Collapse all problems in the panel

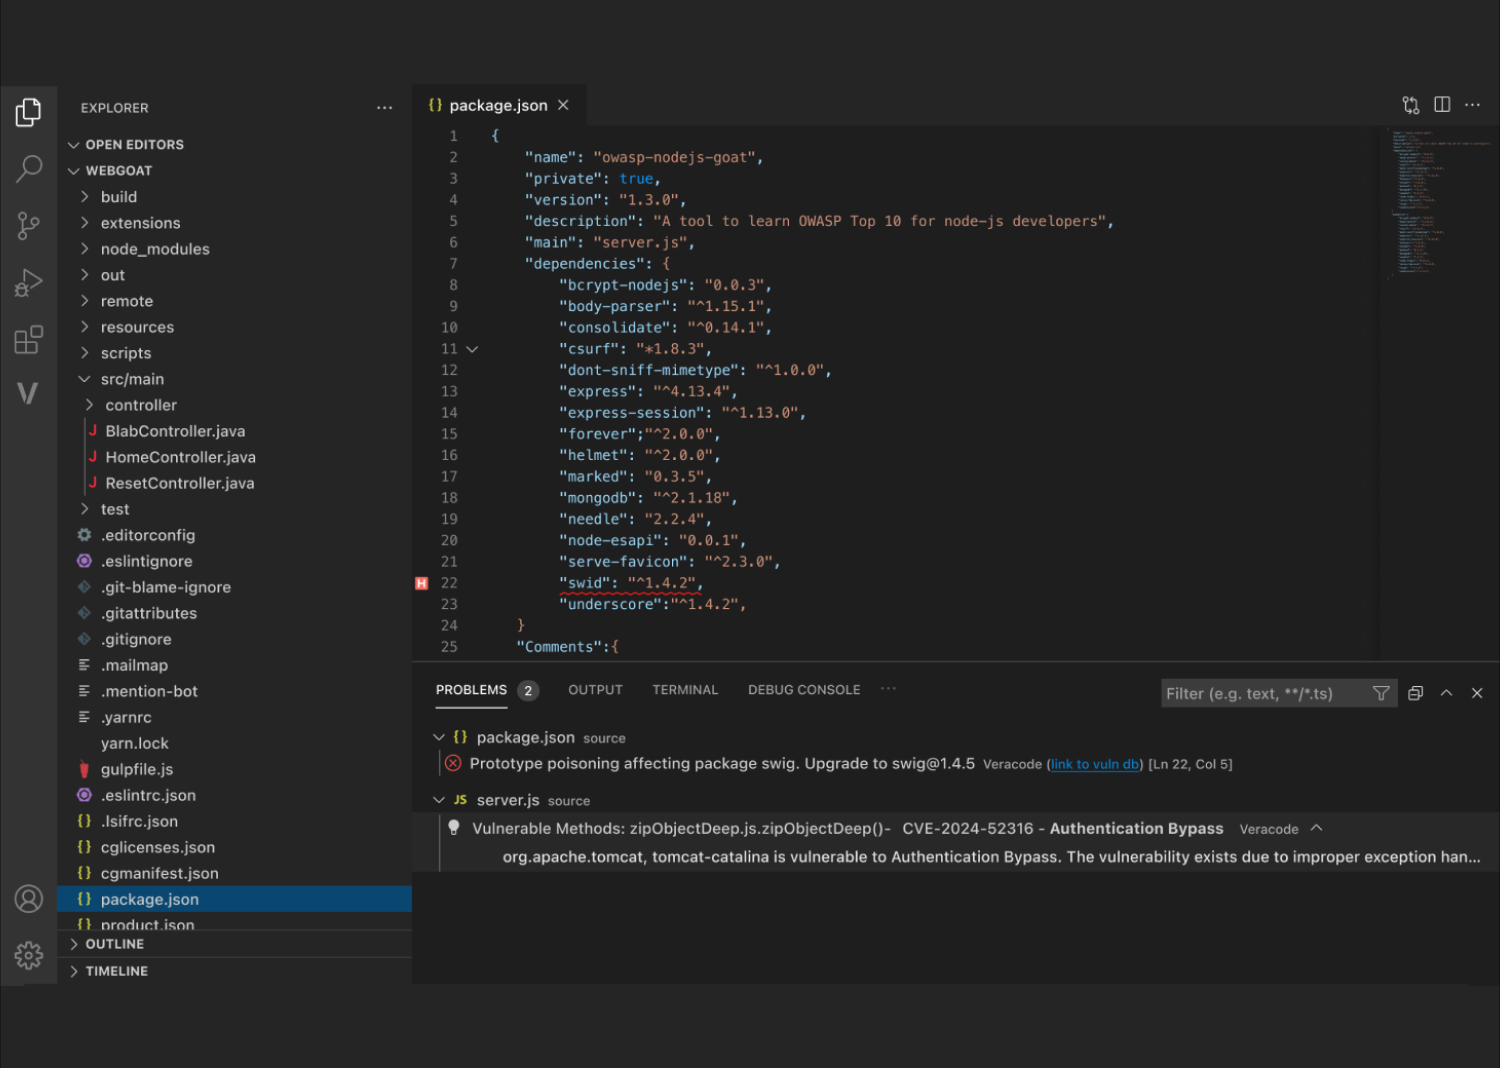tap(1415, 693)
